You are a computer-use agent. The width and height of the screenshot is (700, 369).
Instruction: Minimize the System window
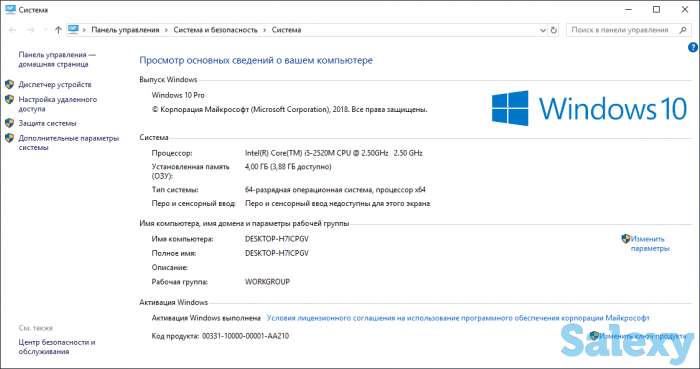628,10
